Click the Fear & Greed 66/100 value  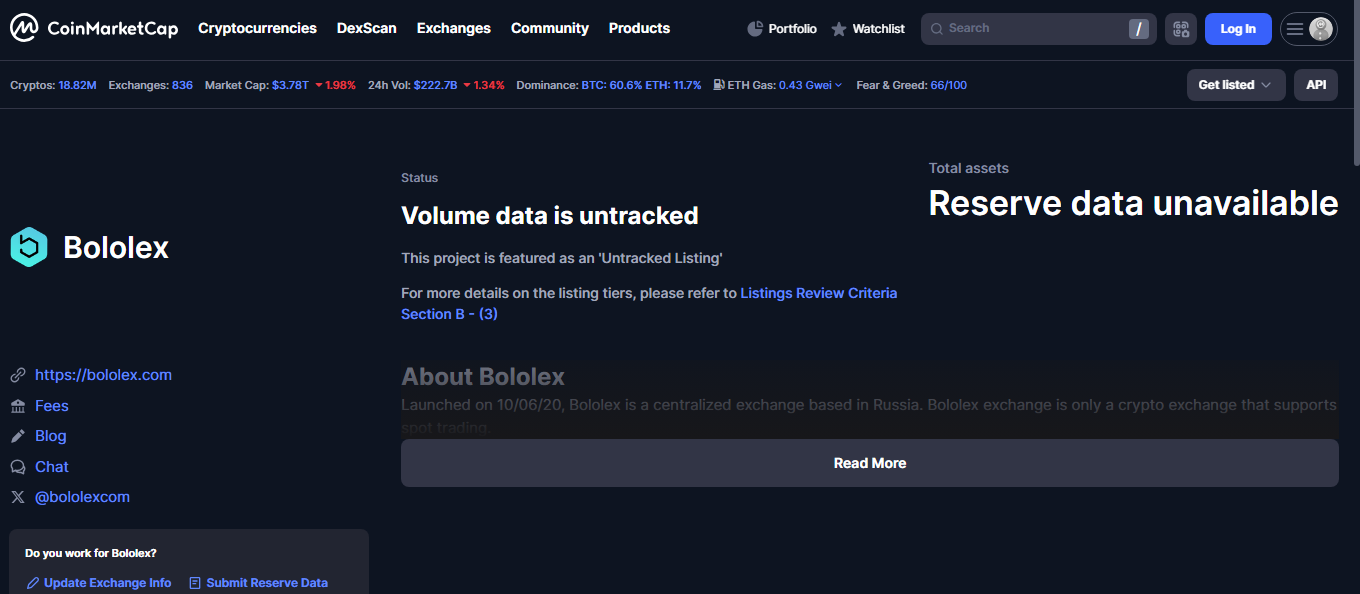pos(949,85)
